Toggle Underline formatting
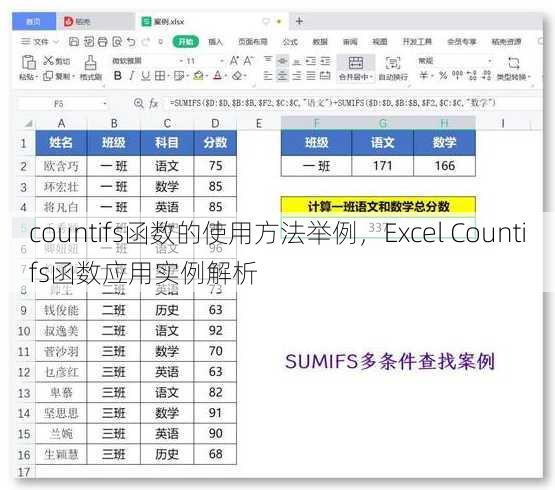This screenshot has width=555, height=490. point(145,75)
